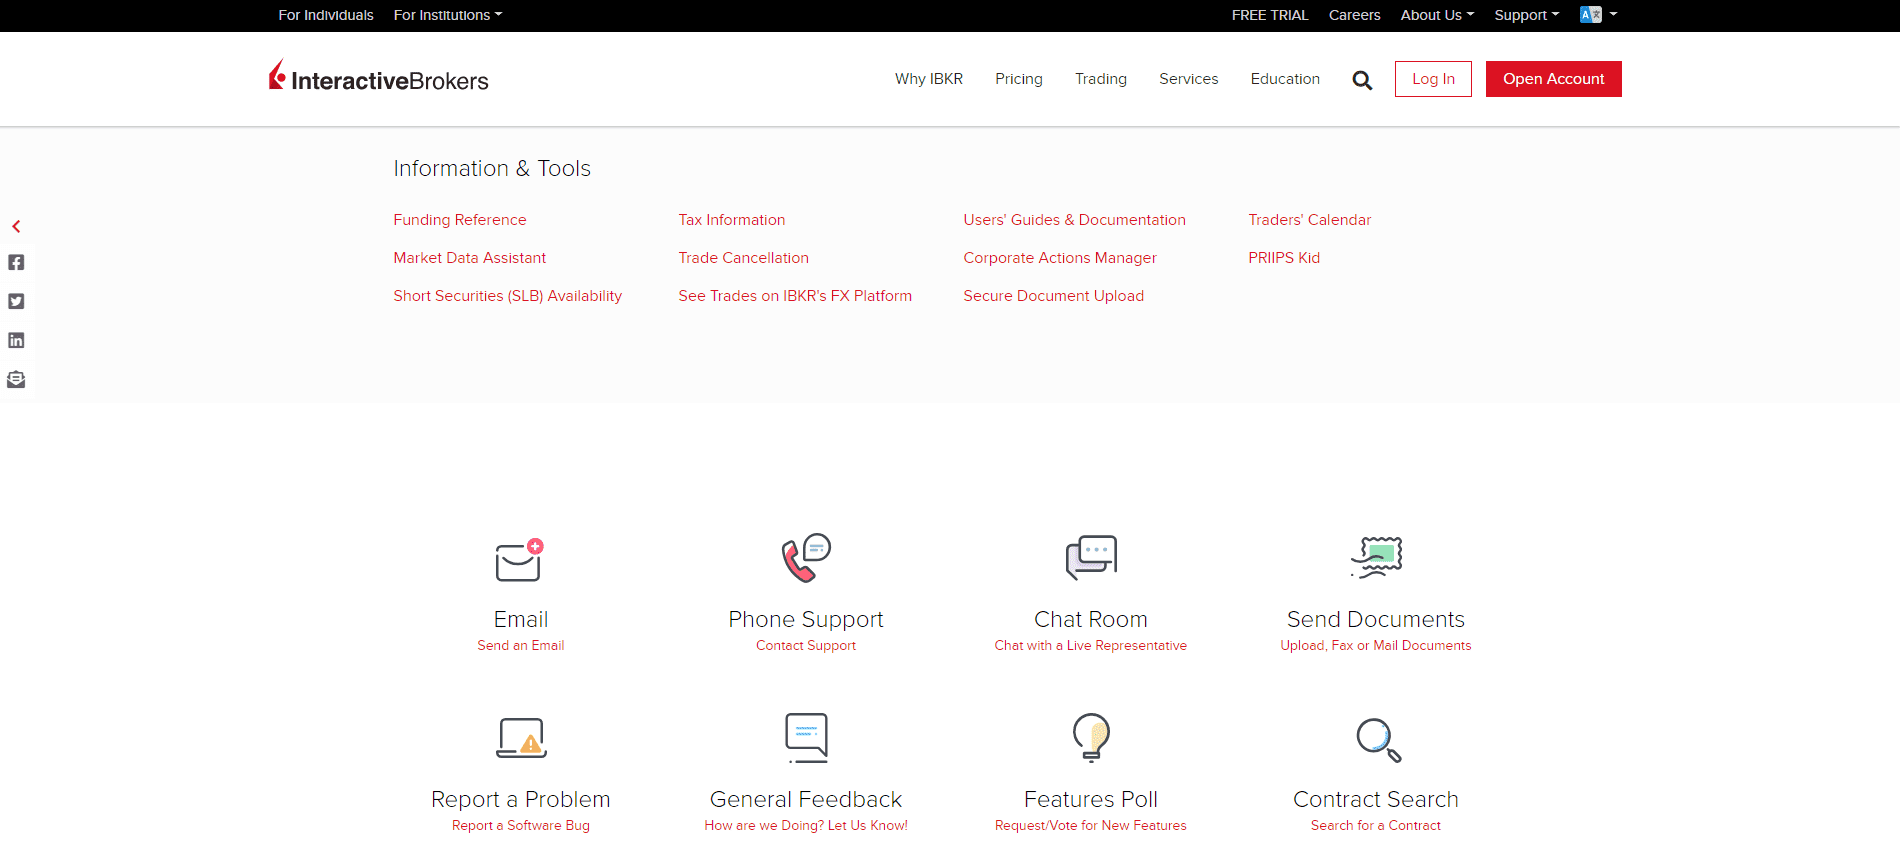The image size is (1900, 850).
Task: Click the General Feedback heading
Action: pyautogui.click(x=806, y=800)
